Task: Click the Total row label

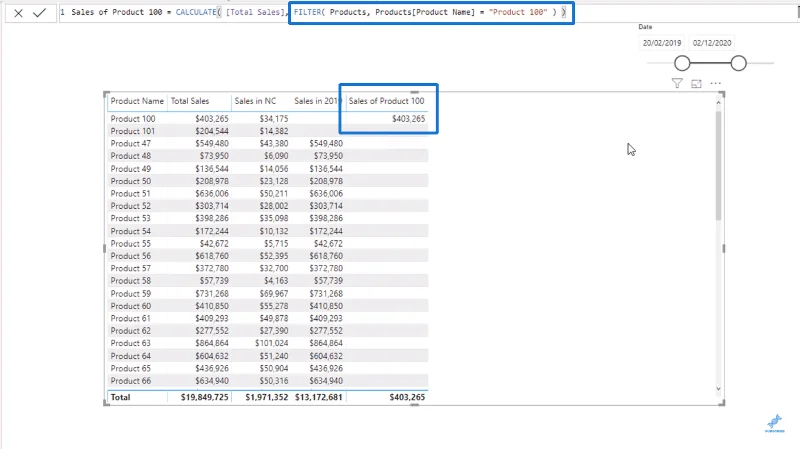Action: [x=120, y=397]
